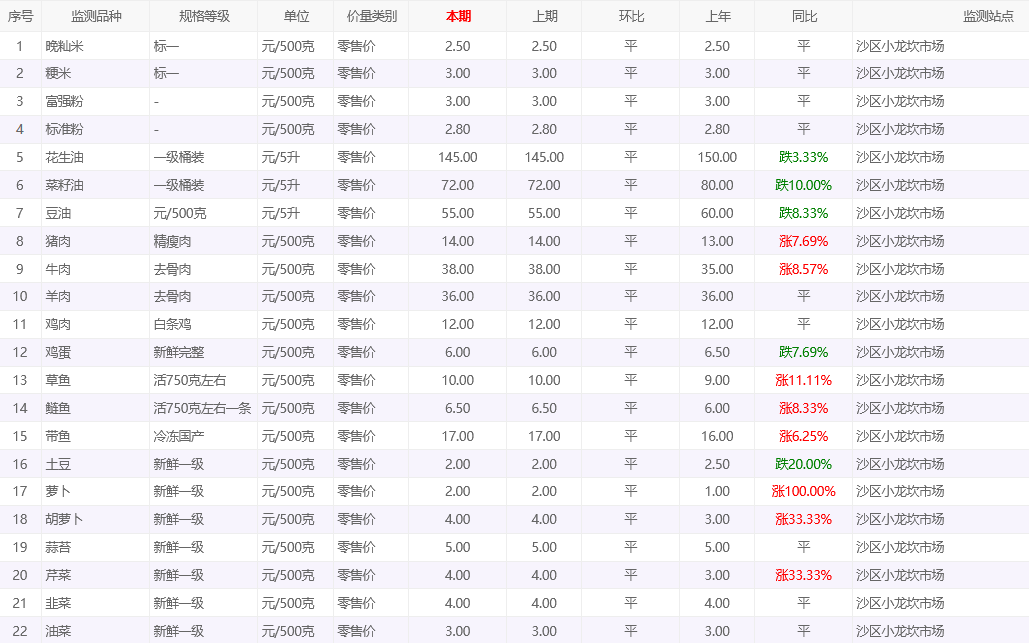The height and width of the screenshot is (643, 1029).
Task: Click the 同比 column header
Action: tap(803, 16)
